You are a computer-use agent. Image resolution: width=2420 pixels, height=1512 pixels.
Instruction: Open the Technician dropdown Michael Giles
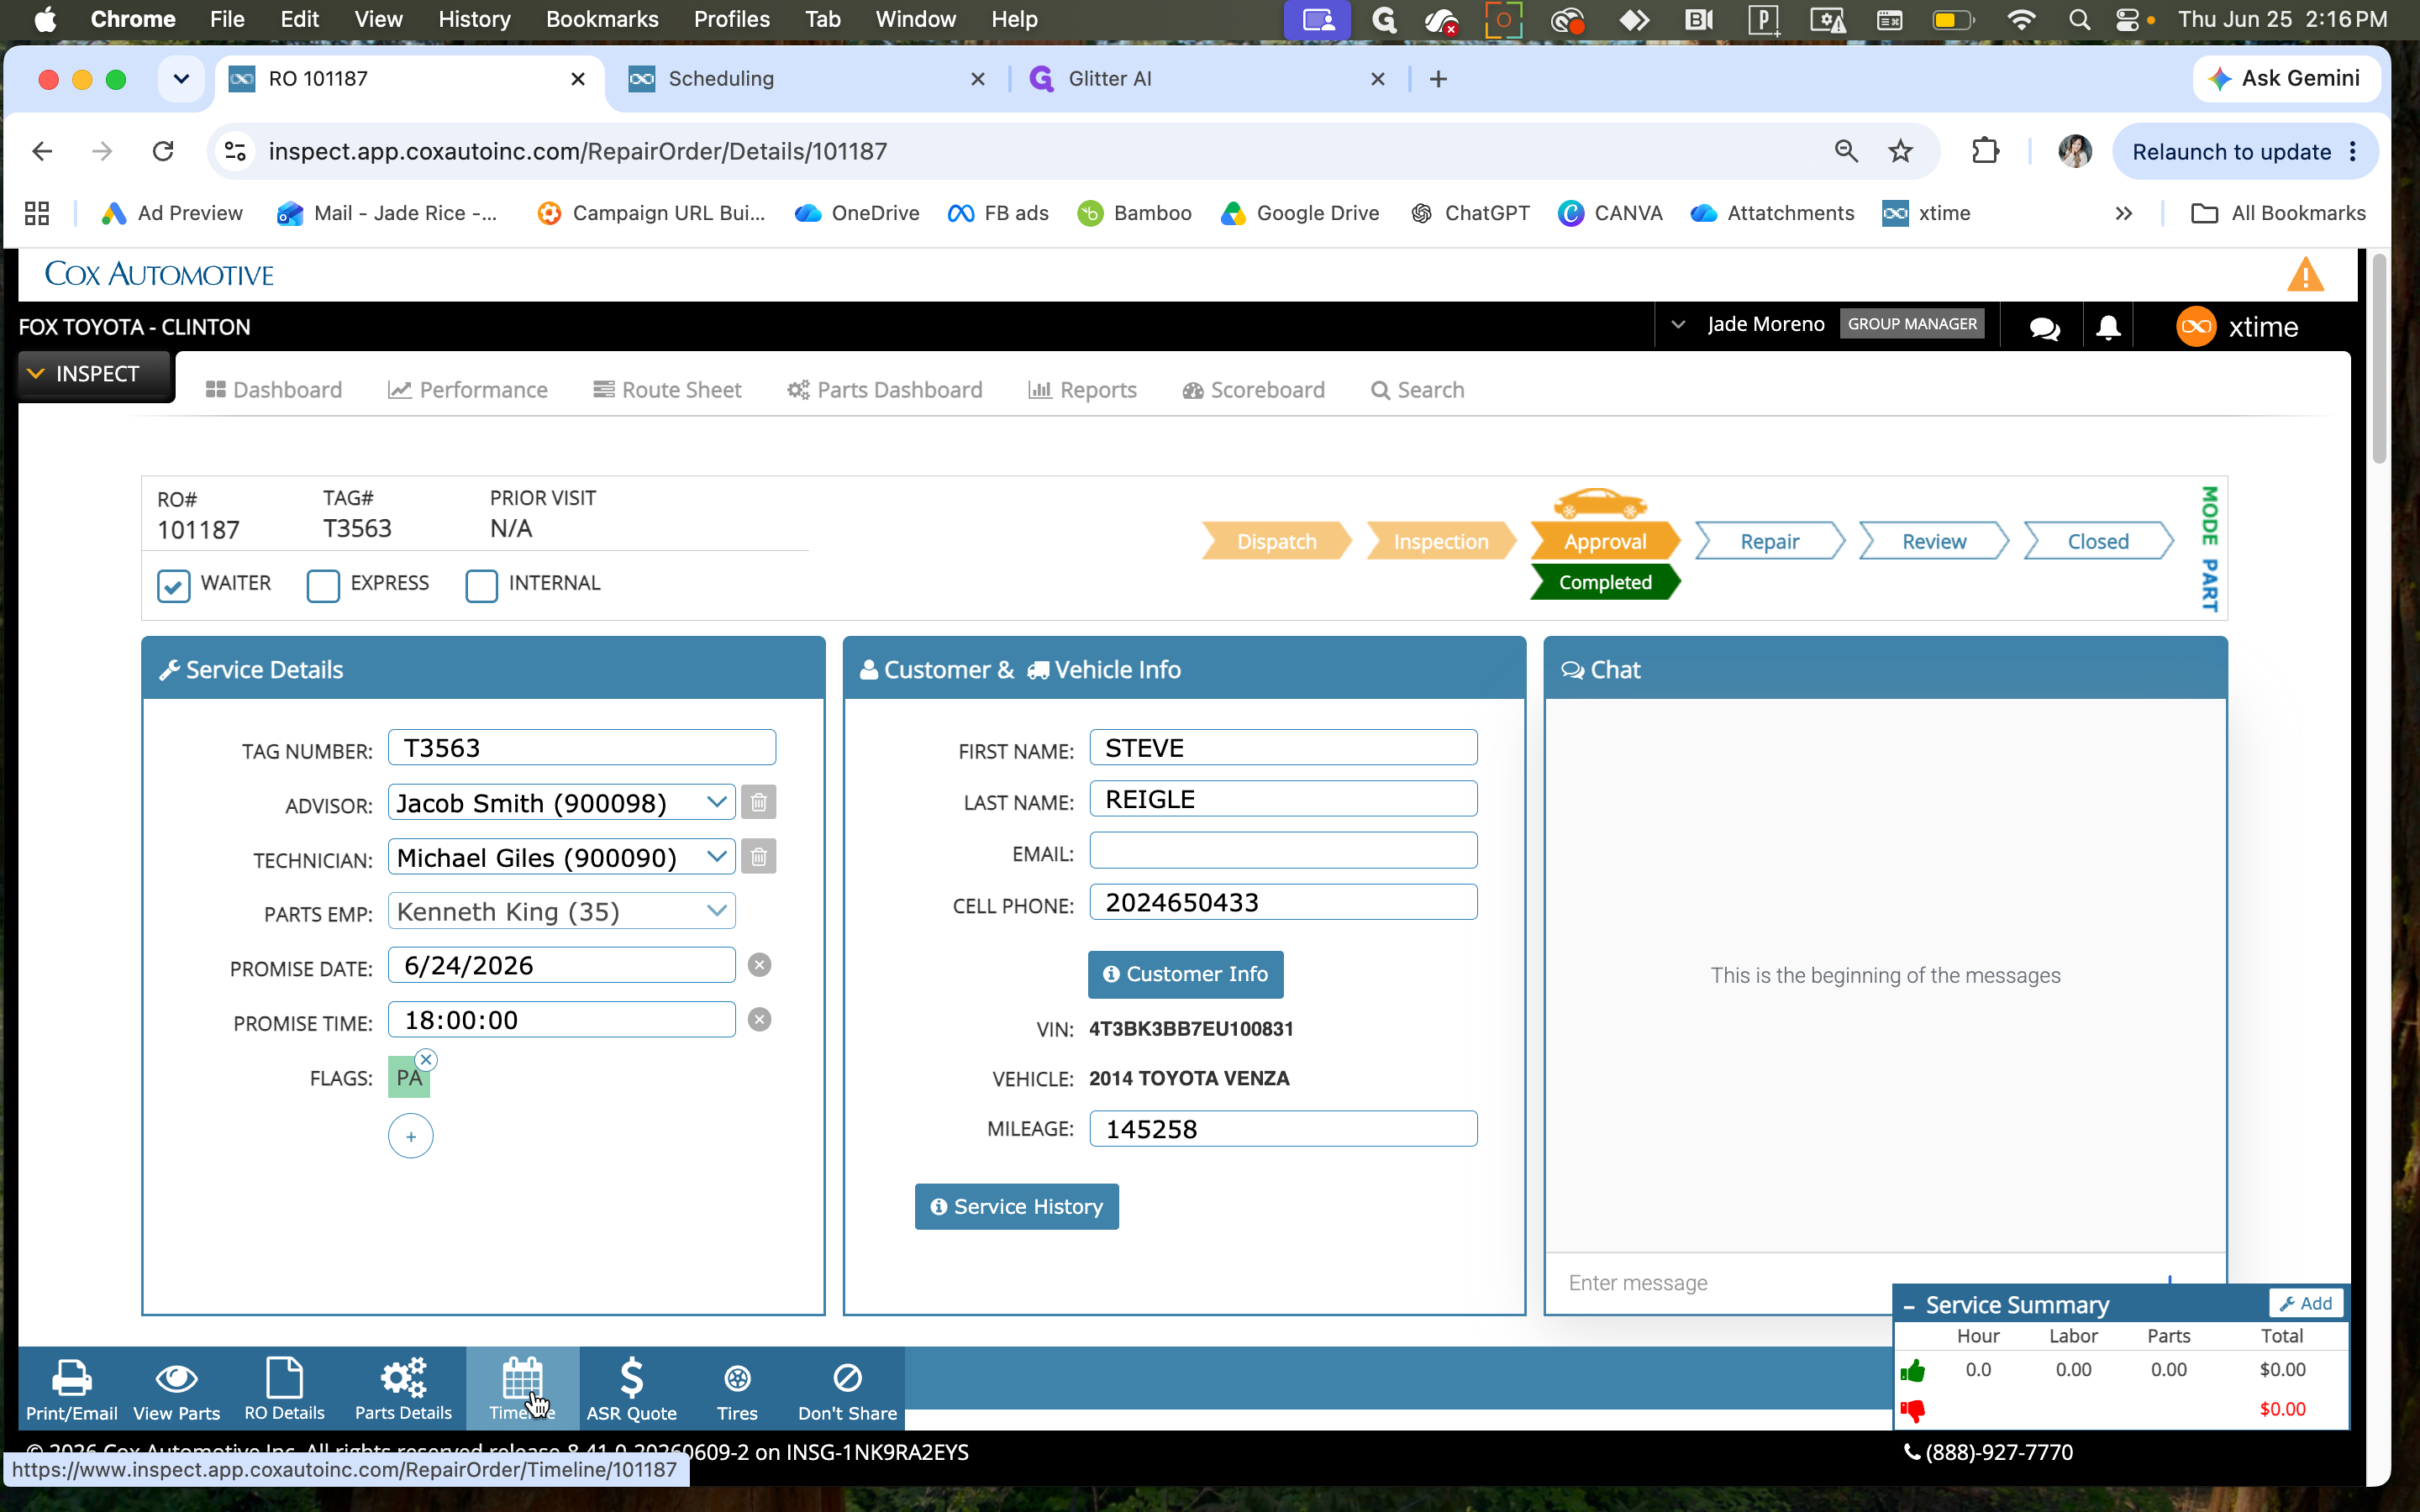click(x=561, y=857)
